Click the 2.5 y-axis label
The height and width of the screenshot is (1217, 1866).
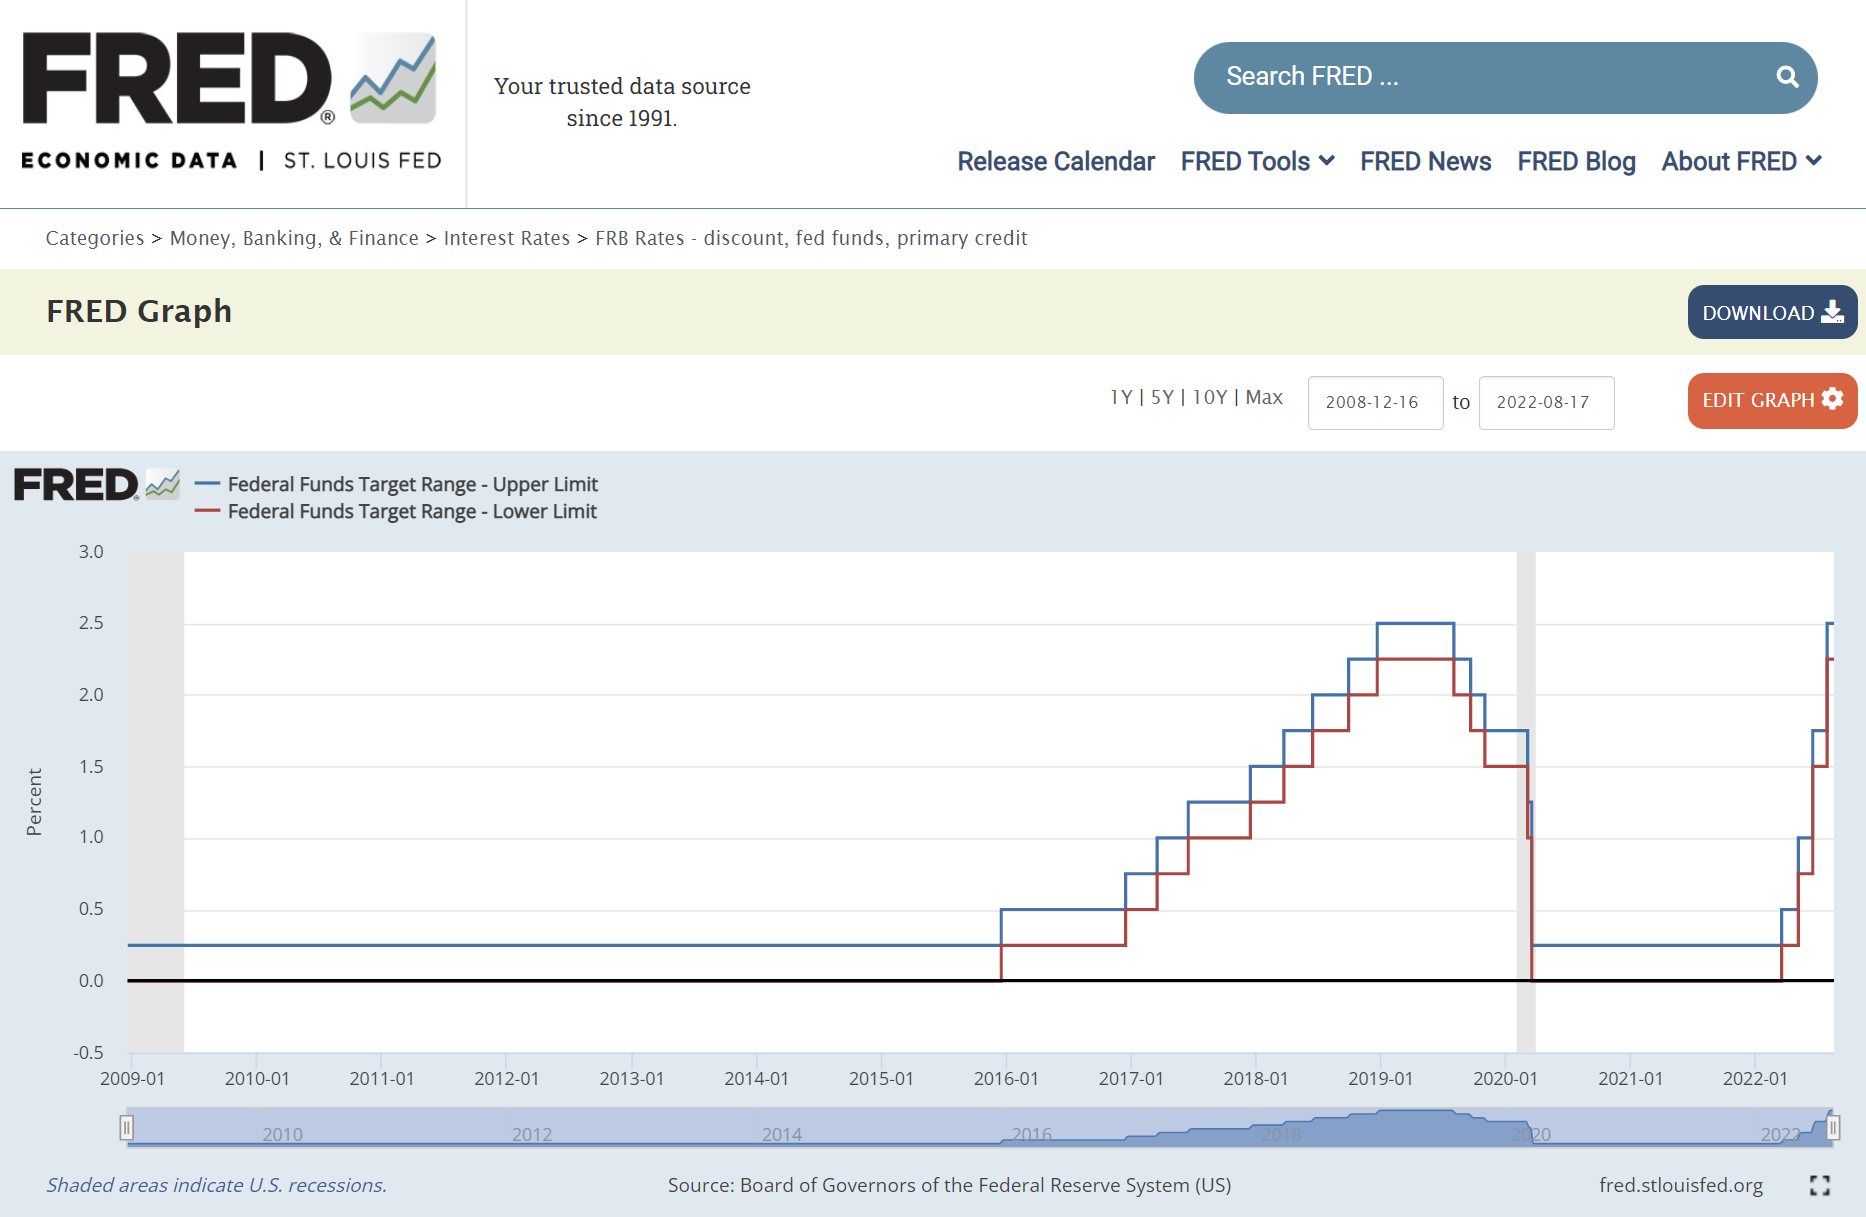click(91, 623)
